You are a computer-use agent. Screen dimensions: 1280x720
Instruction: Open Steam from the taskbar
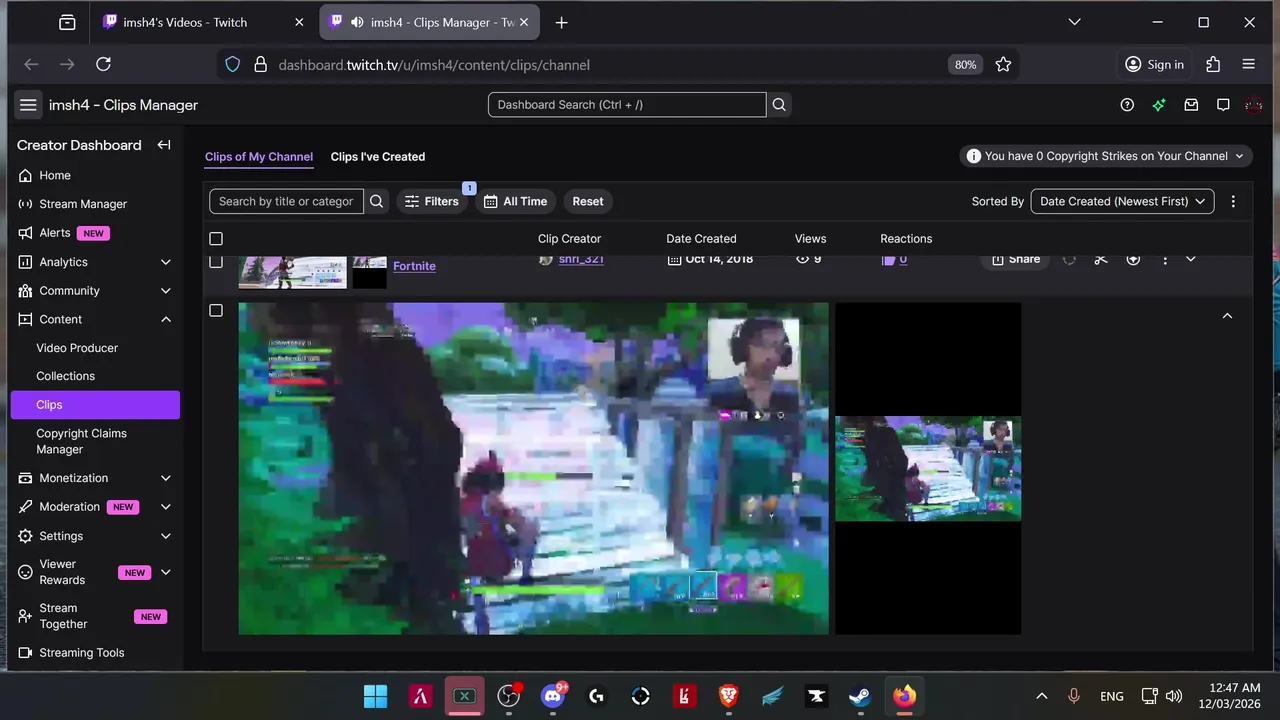[860, 696]
